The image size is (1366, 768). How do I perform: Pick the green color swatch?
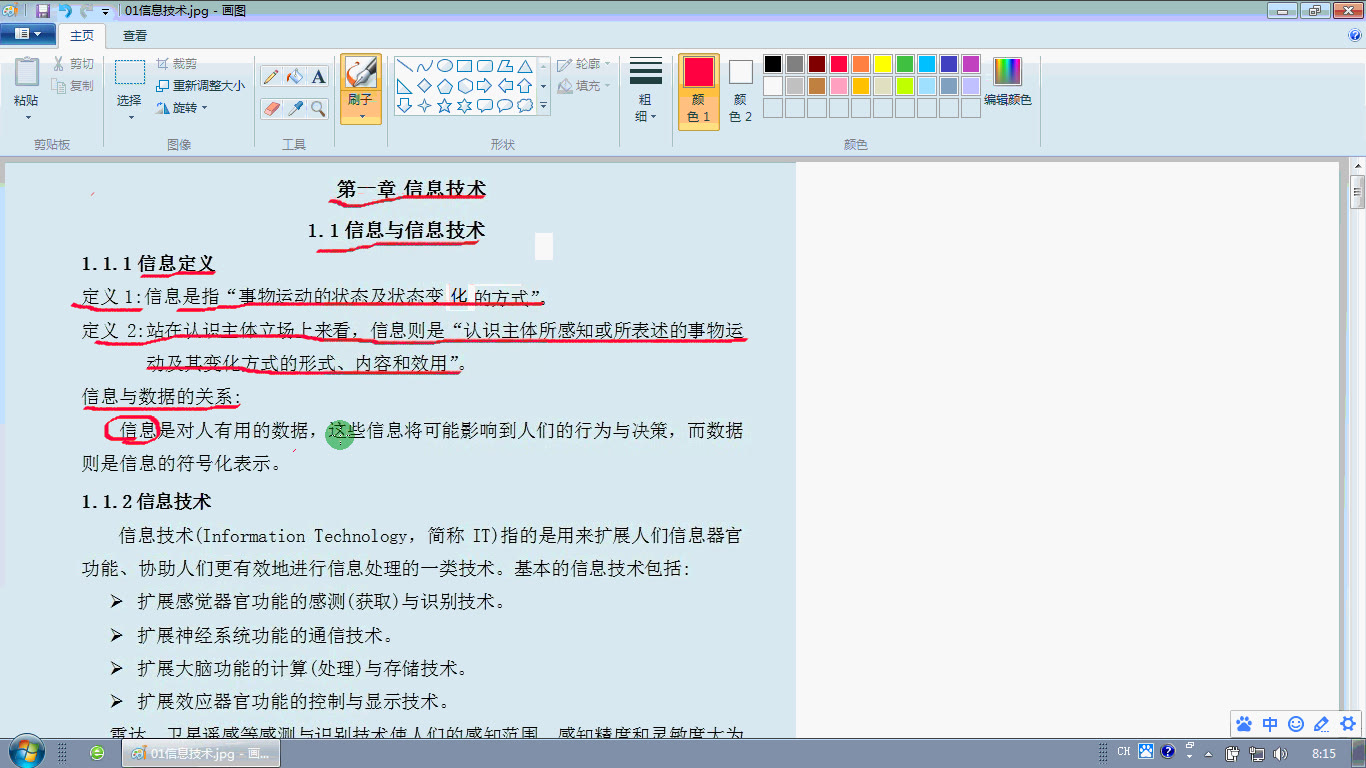tap(904, 64)
